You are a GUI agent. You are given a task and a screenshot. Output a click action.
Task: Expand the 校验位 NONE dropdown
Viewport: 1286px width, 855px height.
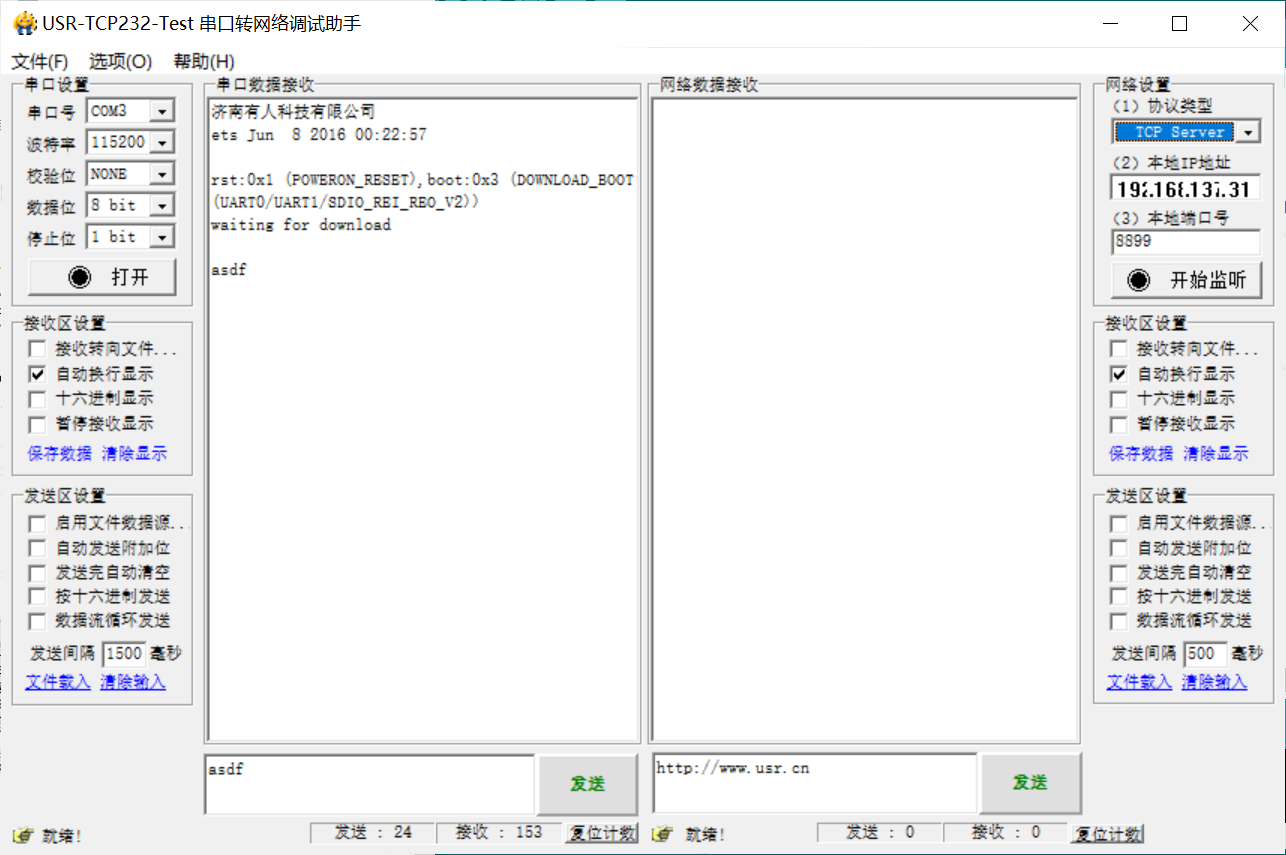(163, 174)
